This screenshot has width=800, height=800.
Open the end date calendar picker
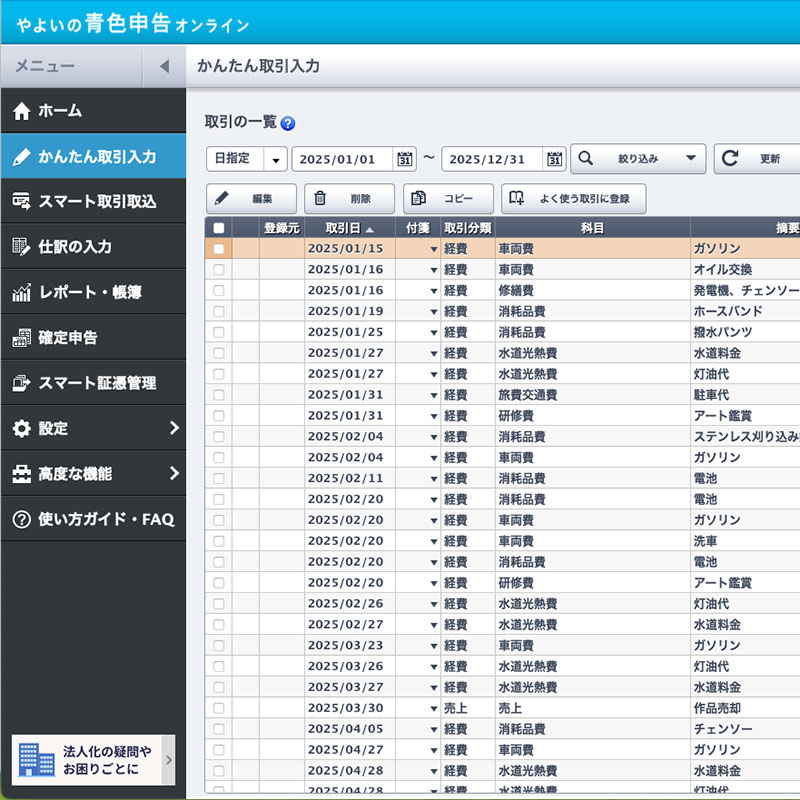[x=555, y=159]
